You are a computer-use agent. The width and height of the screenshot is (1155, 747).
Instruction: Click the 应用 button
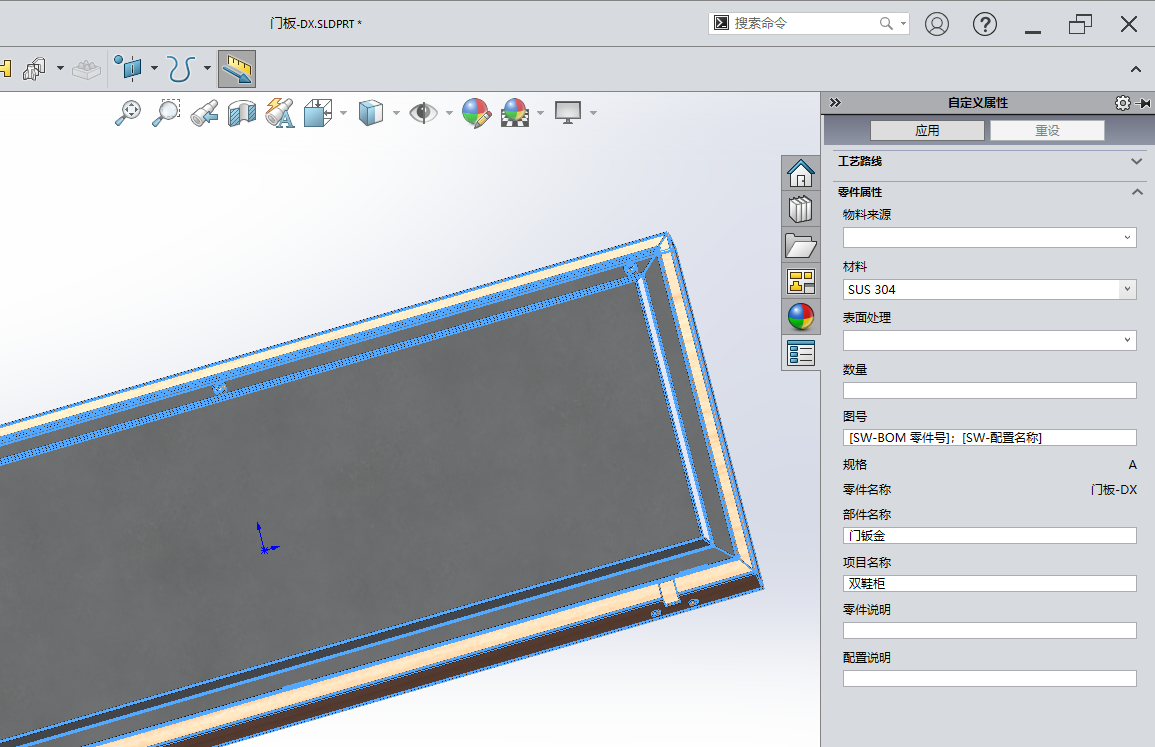[927, 130]
